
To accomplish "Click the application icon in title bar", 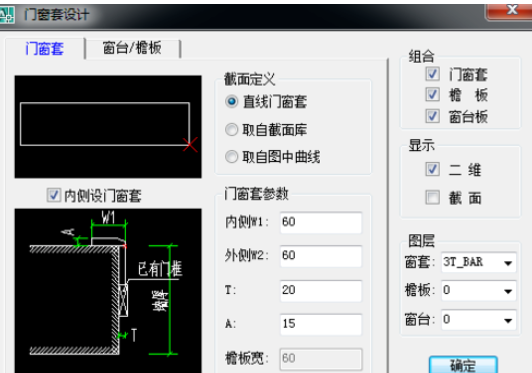I will pos(6,15).
